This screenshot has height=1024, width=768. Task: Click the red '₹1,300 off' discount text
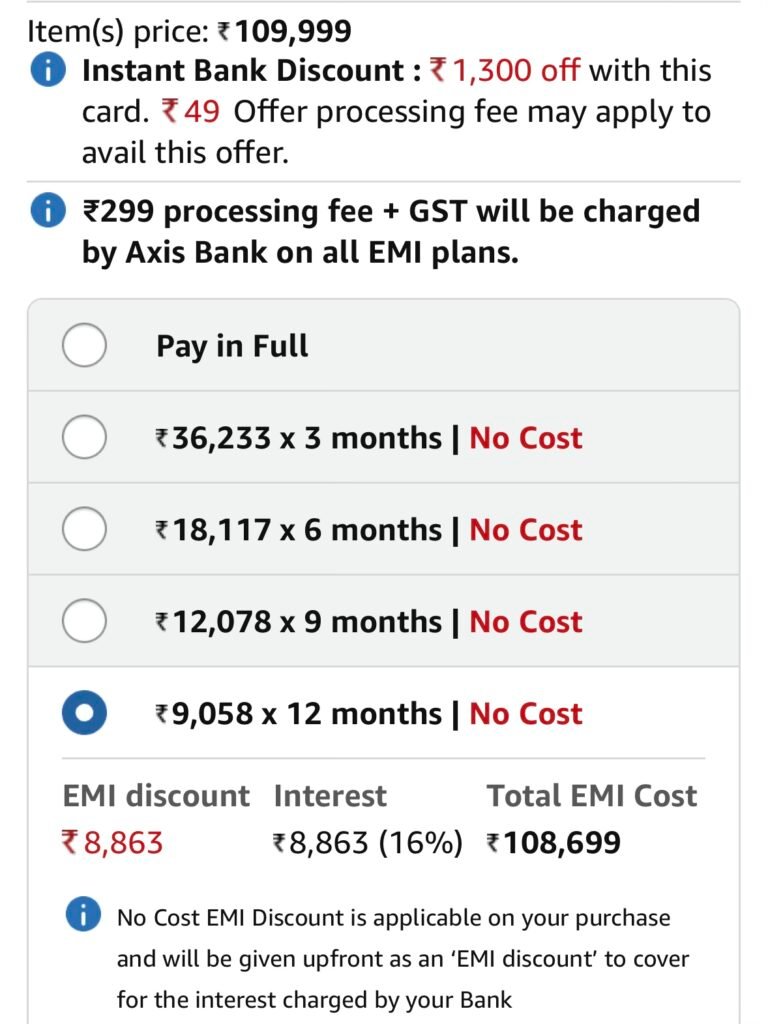(505, 71)
